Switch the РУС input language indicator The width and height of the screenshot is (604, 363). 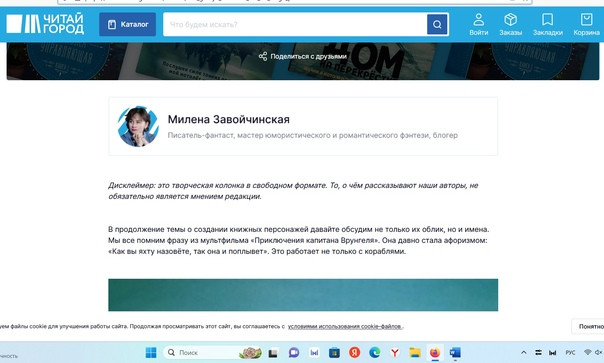tap(570, 353)
